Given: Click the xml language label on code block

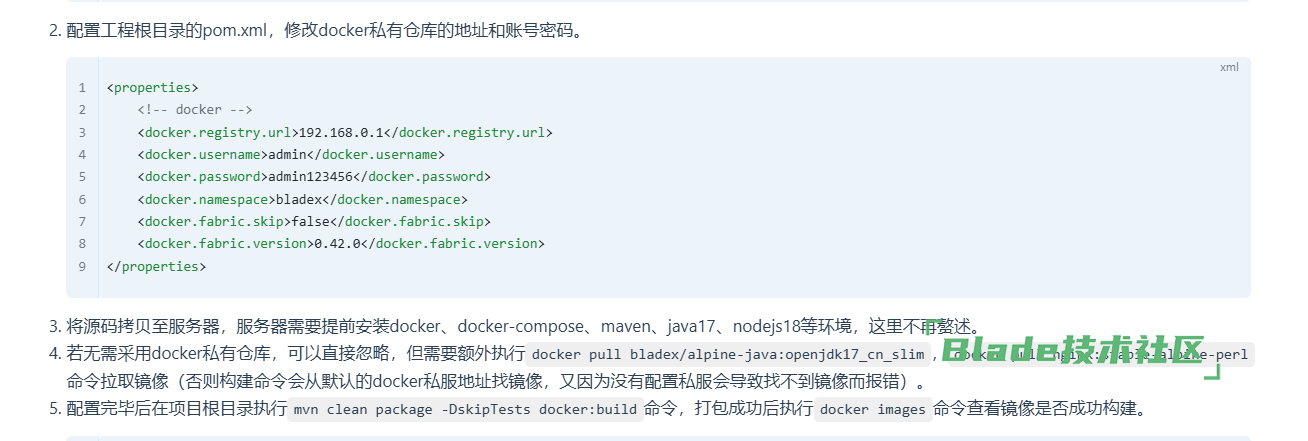Looking at the screenshot, I should [x=1228, y=67].
